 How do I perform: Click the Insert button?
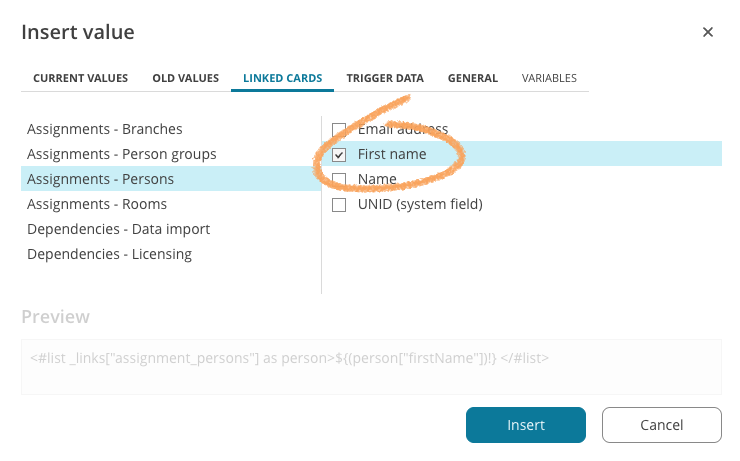click(x=525, y=425)
